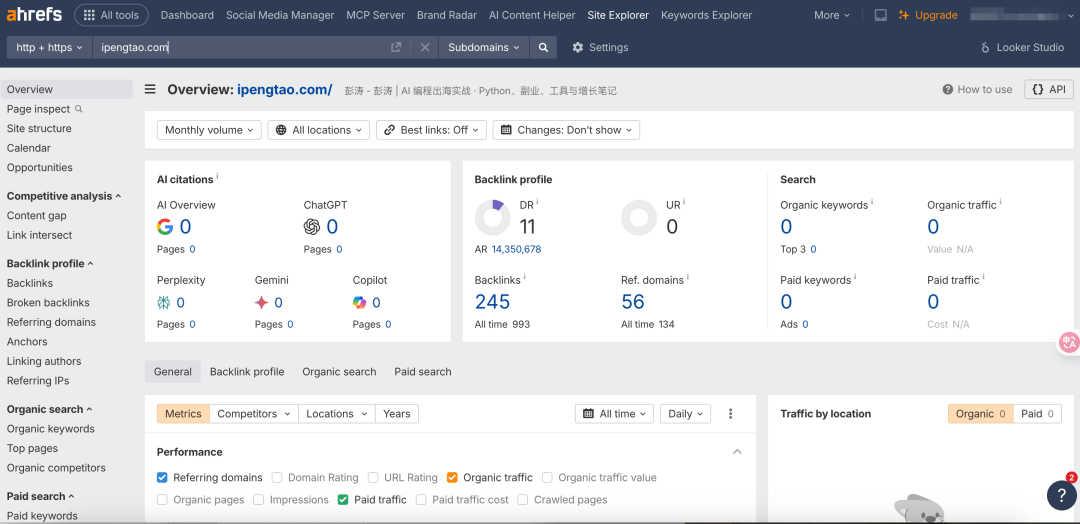The image size is (1080, 524).
Task: Open the 245 backlinks link
Action: (x=492, y=302)
